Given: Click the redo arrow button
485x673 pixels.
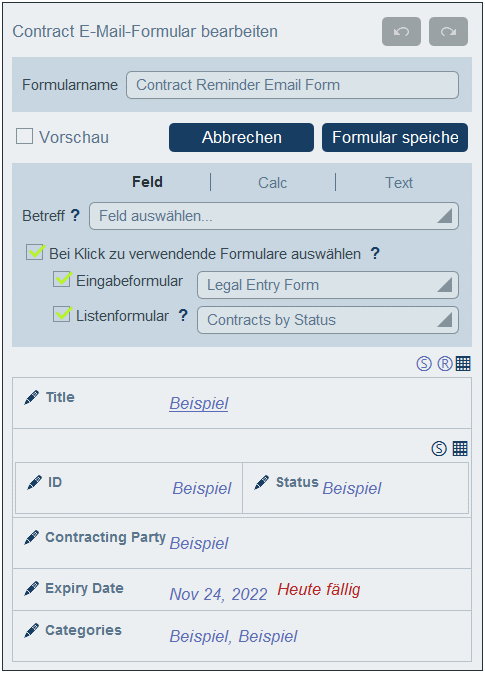Looking at the screenshot, I should pos(448,32).
